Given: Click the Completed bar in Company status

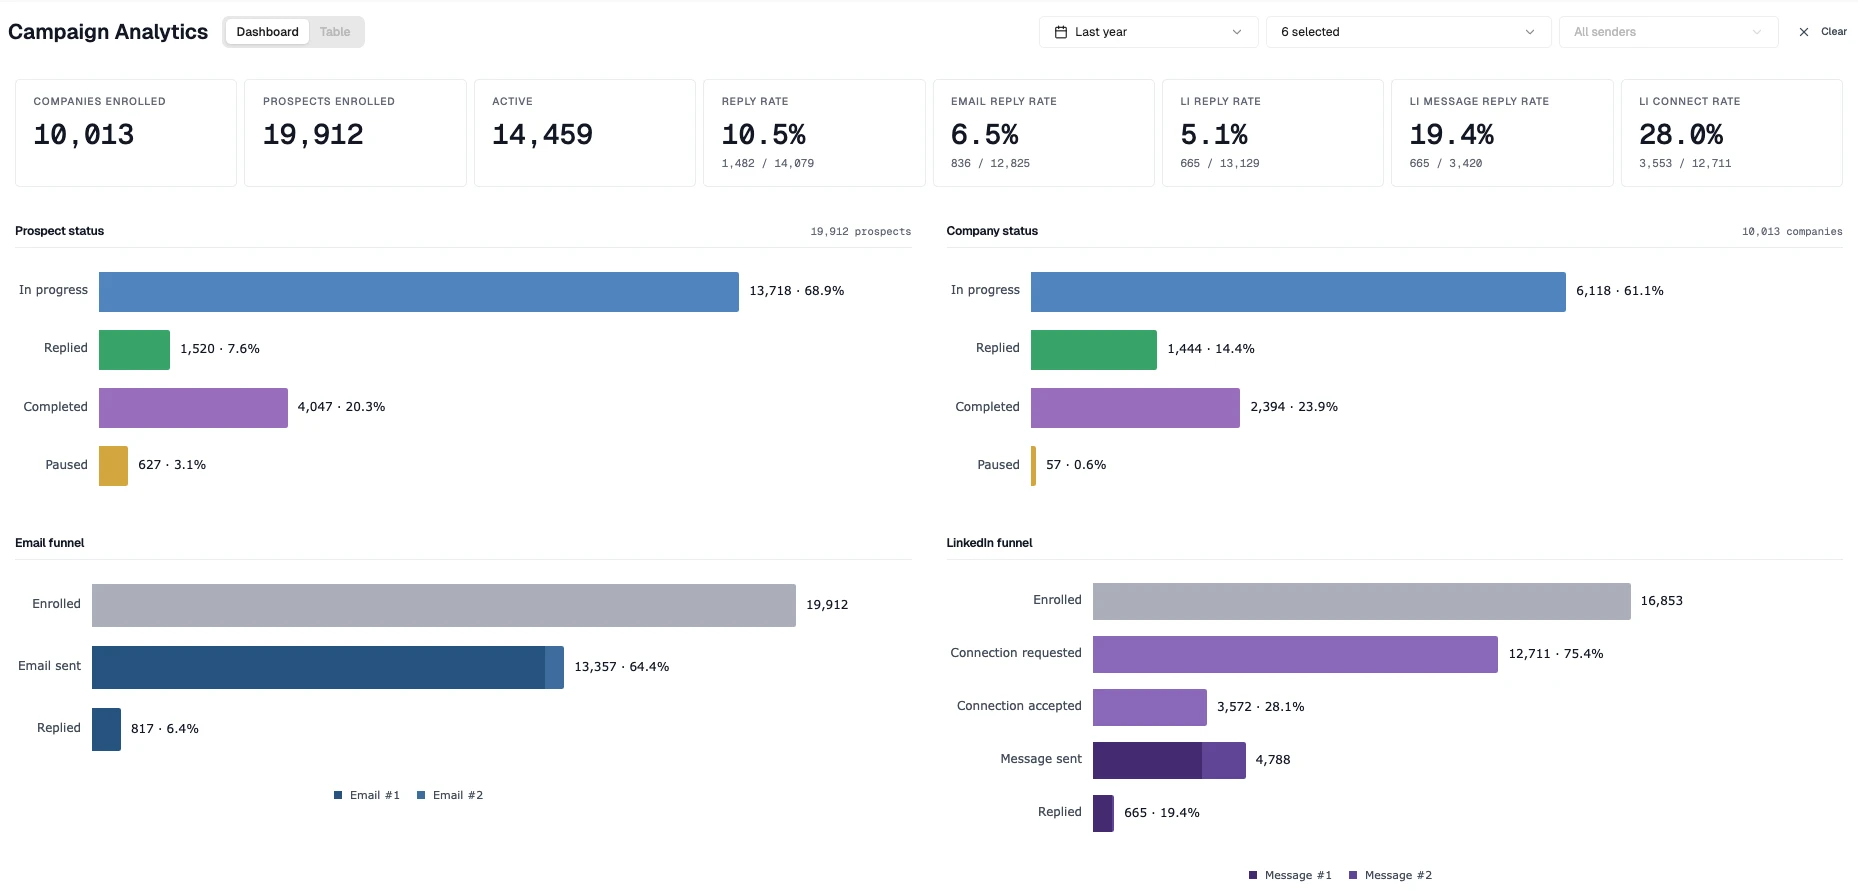Looking at the screenshot, I should (x=1135, y=407).
